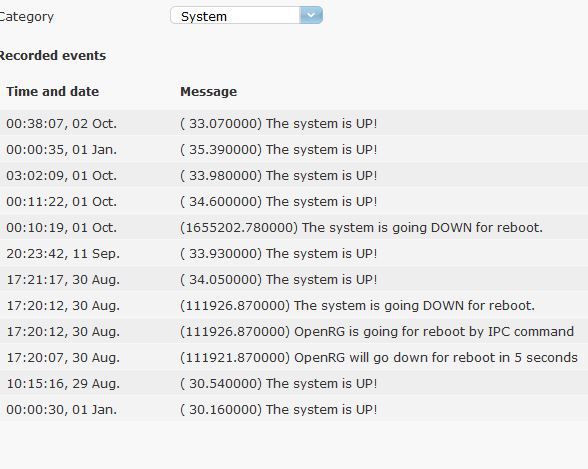This screenshot has height=469, width=588.
Task: Click the OpenRG reboot in 5 seconds message
Action: coord(379,358)
